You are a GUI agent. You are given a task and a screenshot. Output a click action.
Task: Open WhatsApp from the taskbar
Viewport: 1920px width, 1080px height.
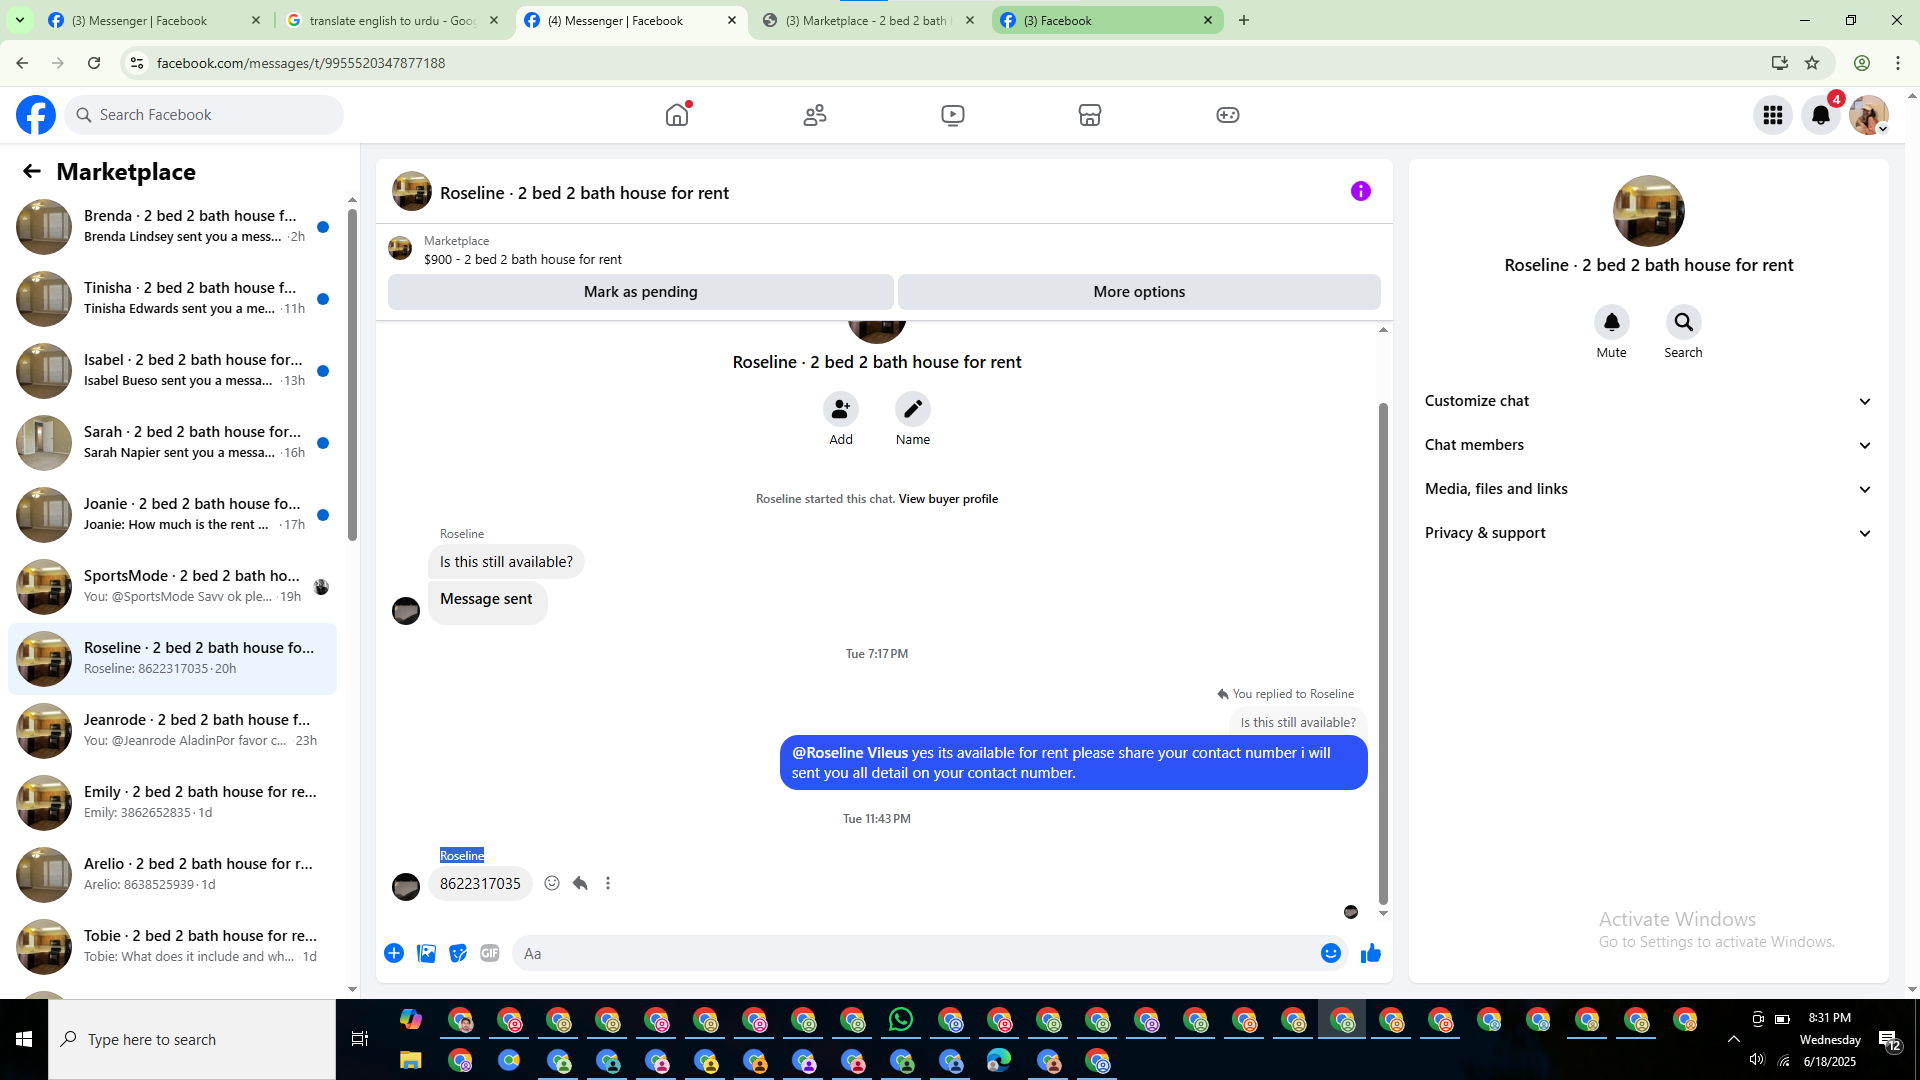(901, 1020)
